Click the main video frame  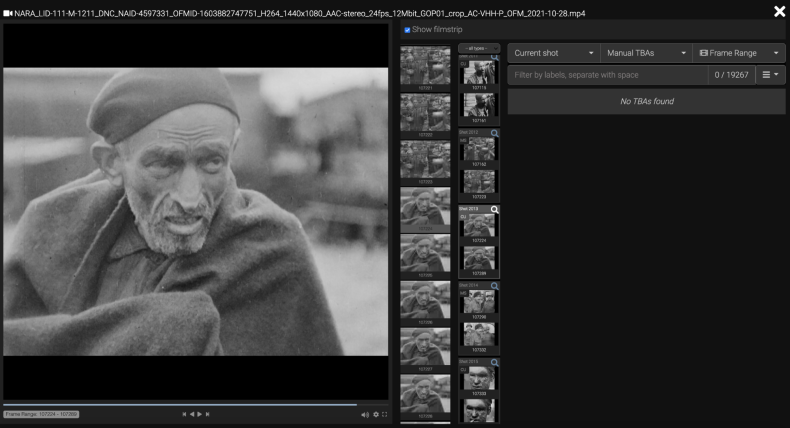tap(195, 212)
